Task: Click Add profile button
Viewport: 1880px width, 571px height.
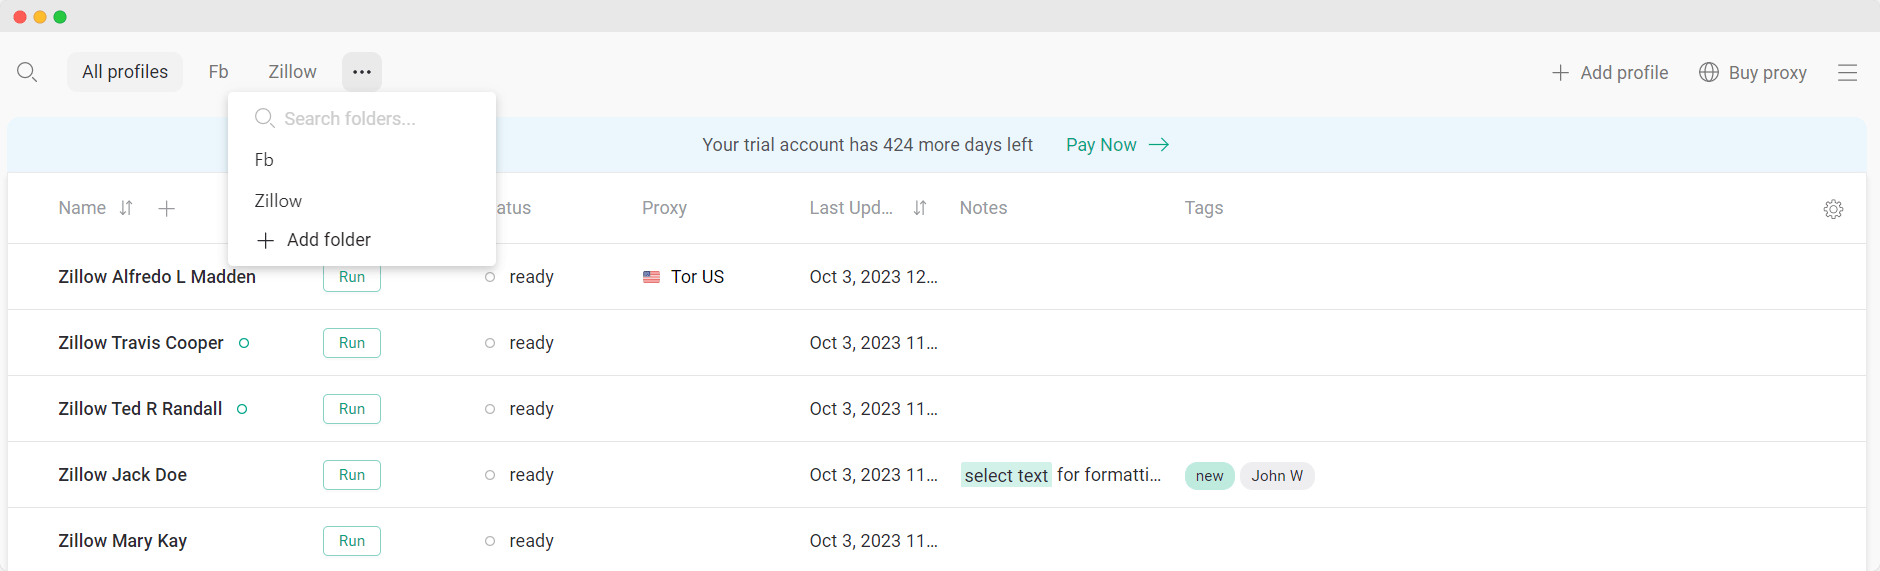Action: coord(1610,73)
